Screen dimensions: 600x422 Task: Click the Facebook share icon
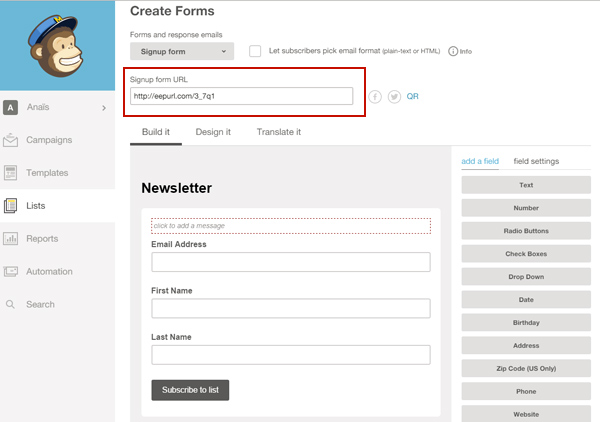tap(376, 97)
